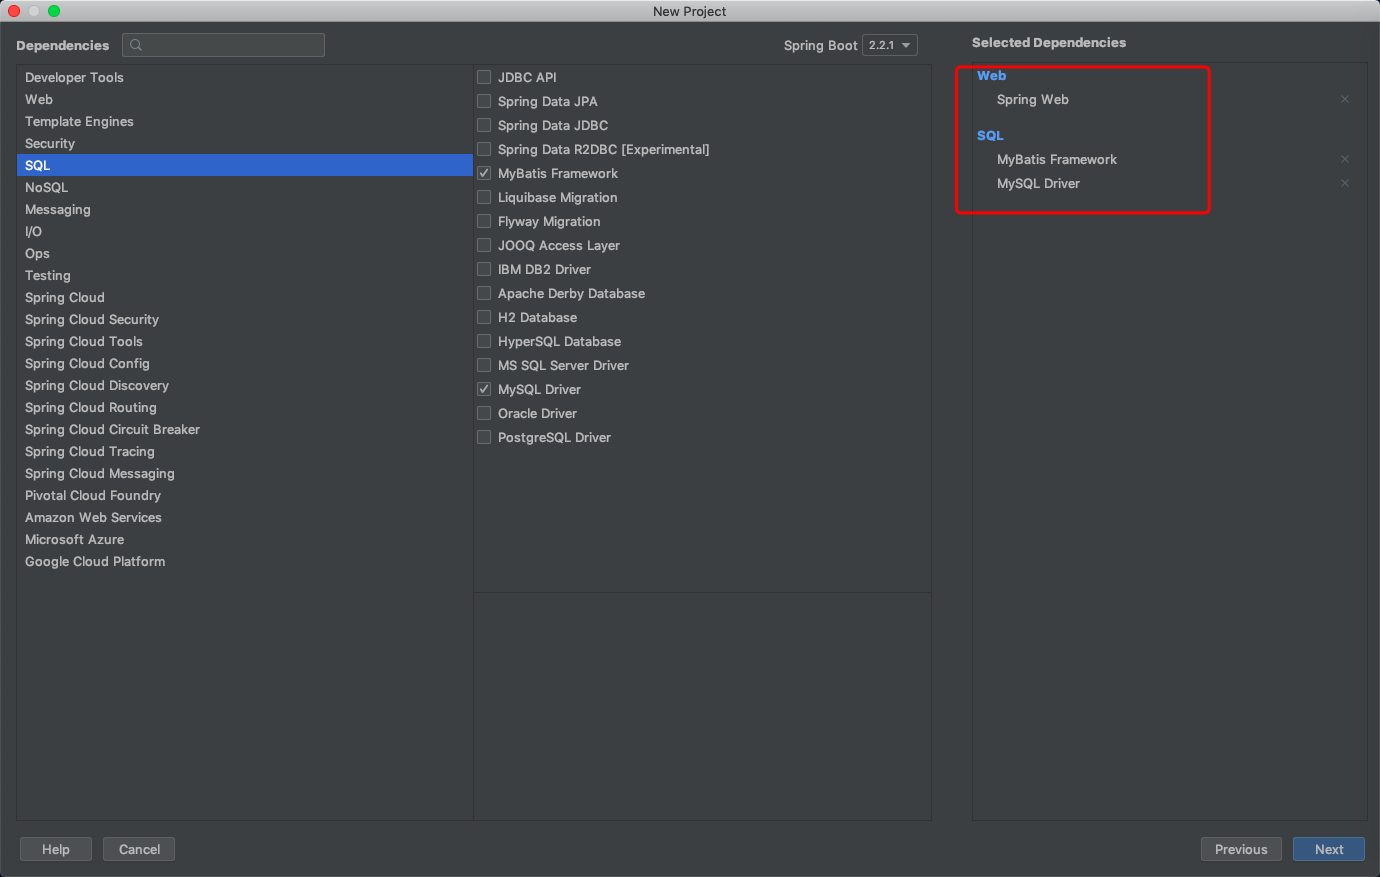Remove Spring Web from selected dependencies
The height and width of the screenshot is (877, 1380).
click(1345, 99)
